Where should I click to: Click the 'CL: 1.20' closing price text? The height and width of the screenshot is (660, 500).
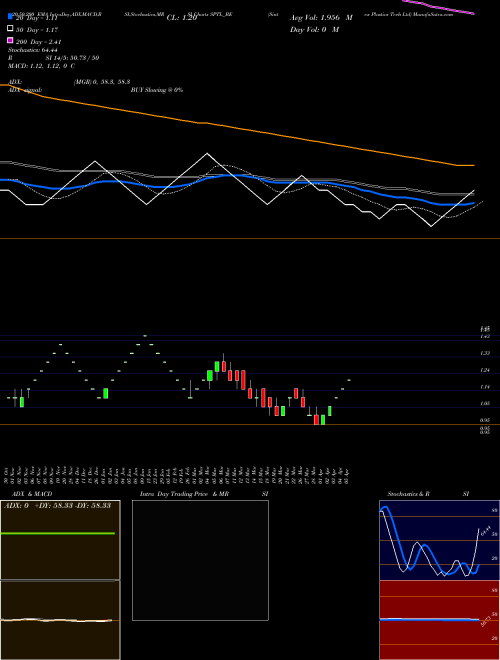(x=182, y=18)
